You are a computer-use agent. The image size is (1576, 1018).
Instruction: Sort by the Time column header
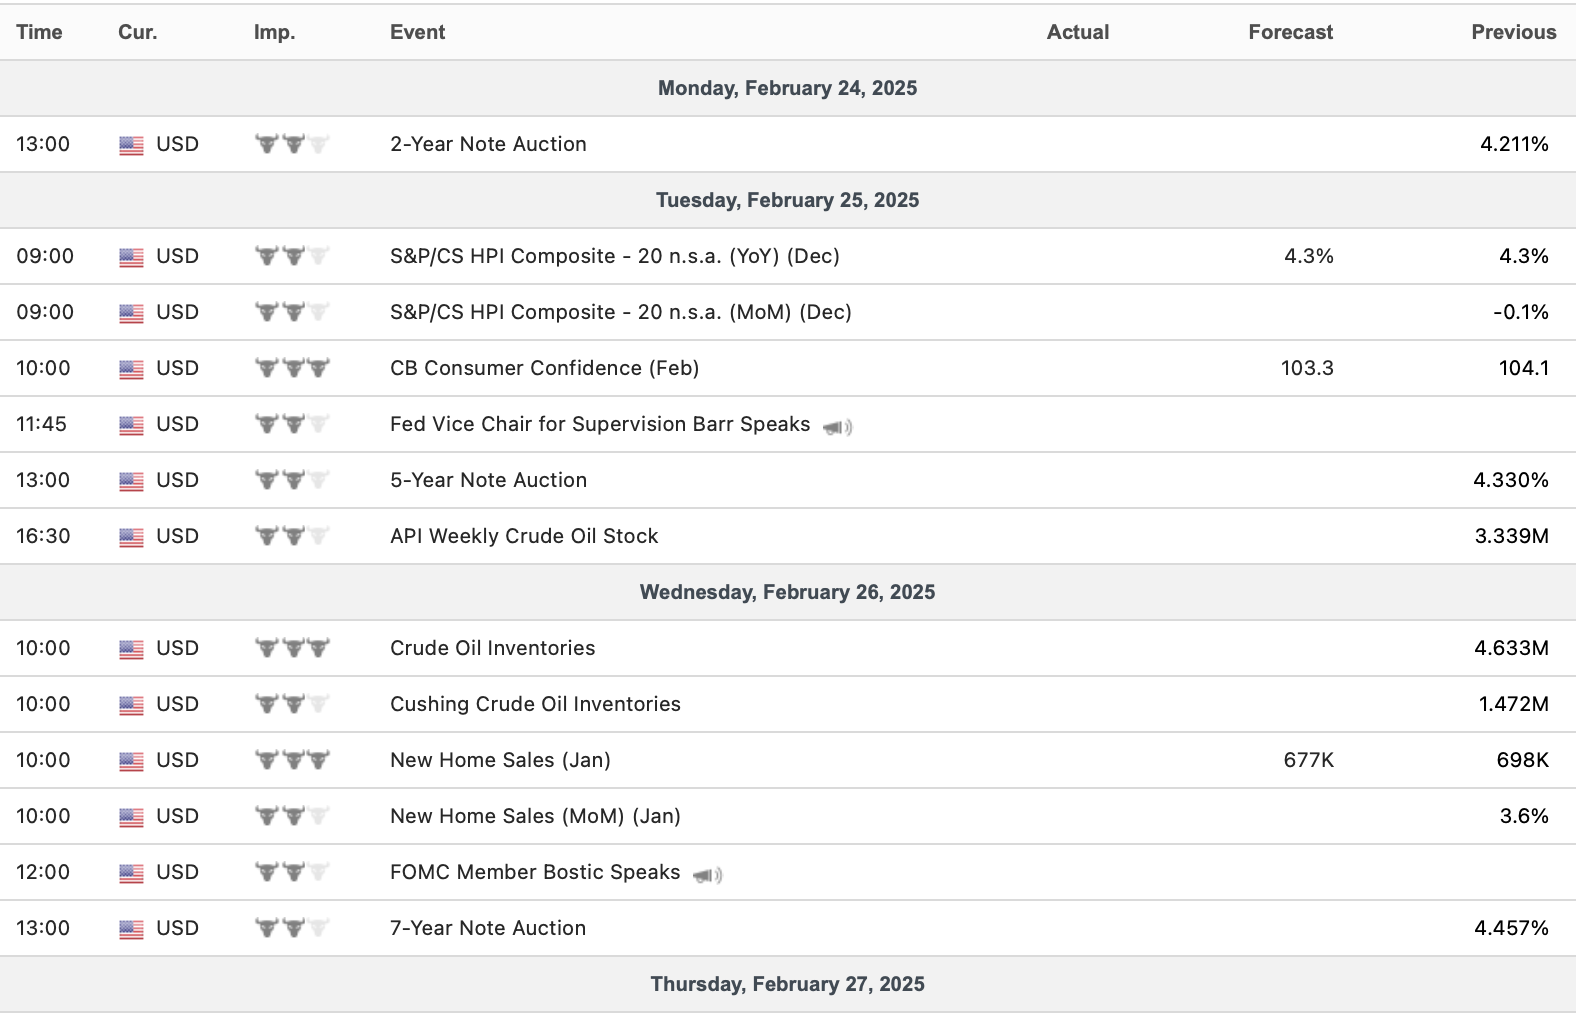[x=39, y=32]
